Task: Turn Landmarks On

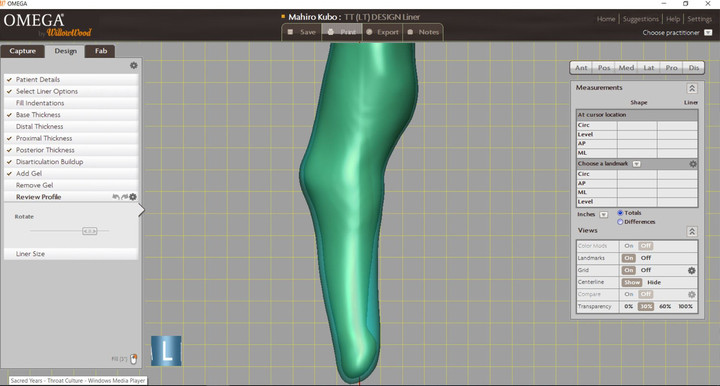Action: click(629, 258)
